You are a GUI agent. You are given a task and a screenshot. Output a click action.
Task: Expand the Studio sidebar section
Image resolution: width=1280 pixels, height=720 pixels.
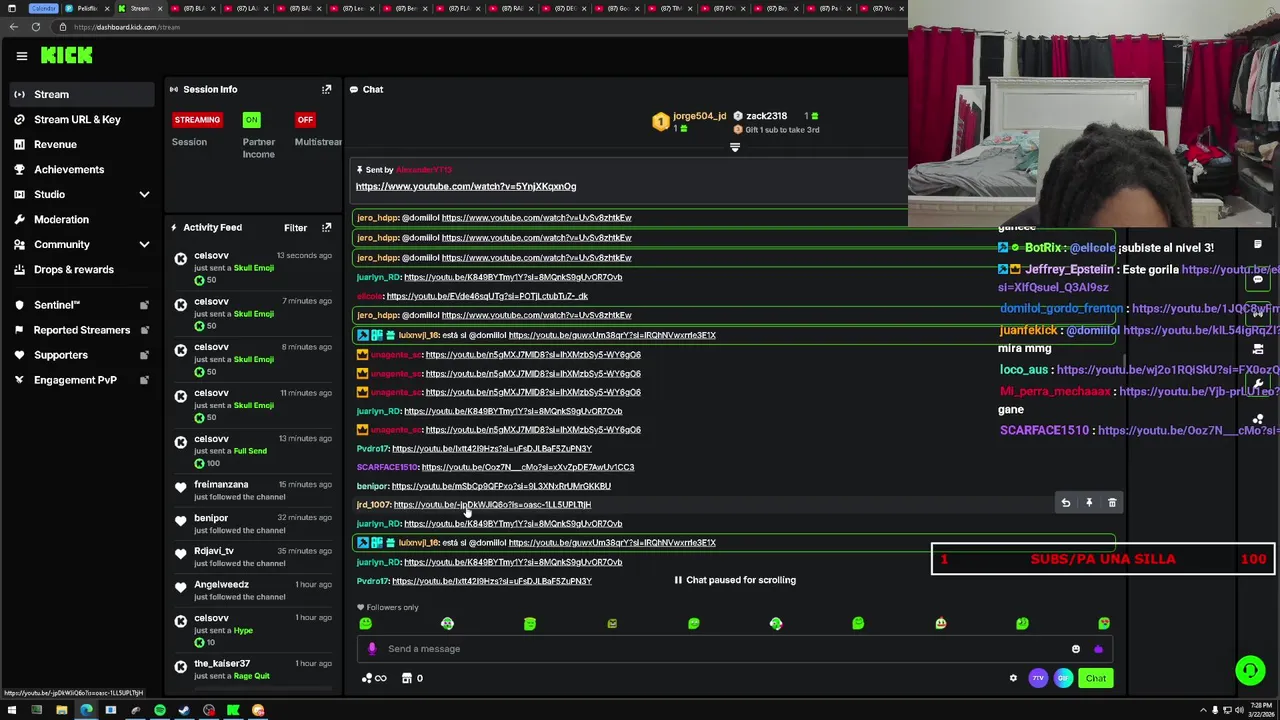tap(144, 194)
